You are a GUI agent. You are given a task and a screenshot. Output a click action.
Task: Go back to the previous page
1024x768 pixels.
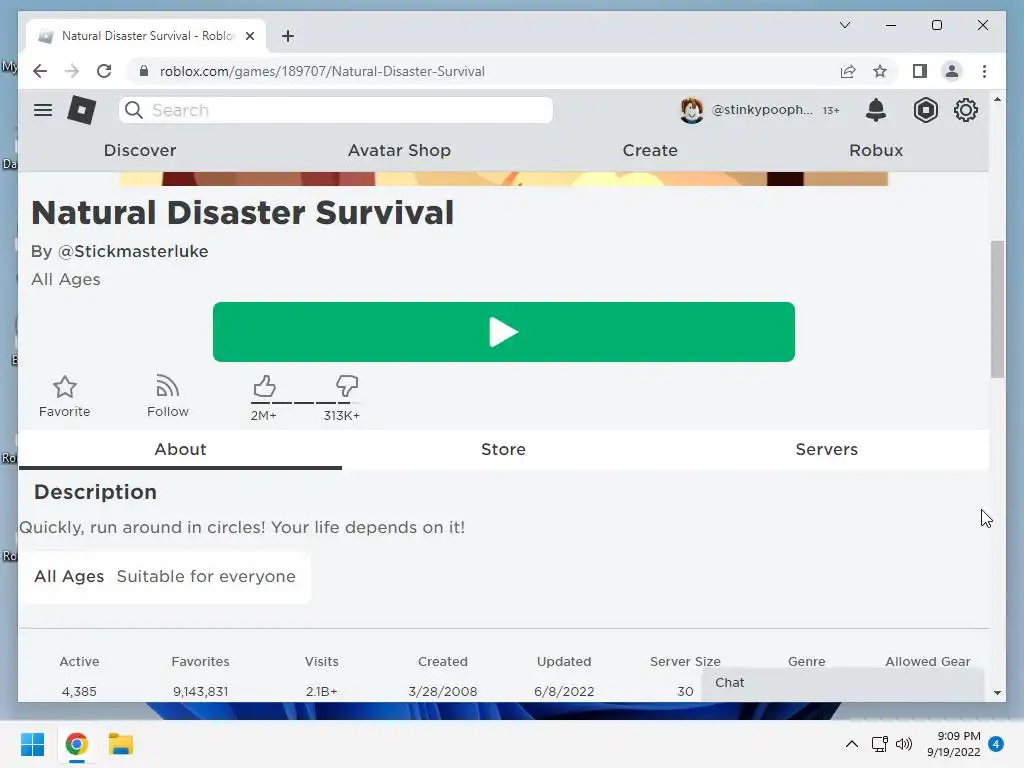click(40, 71)
